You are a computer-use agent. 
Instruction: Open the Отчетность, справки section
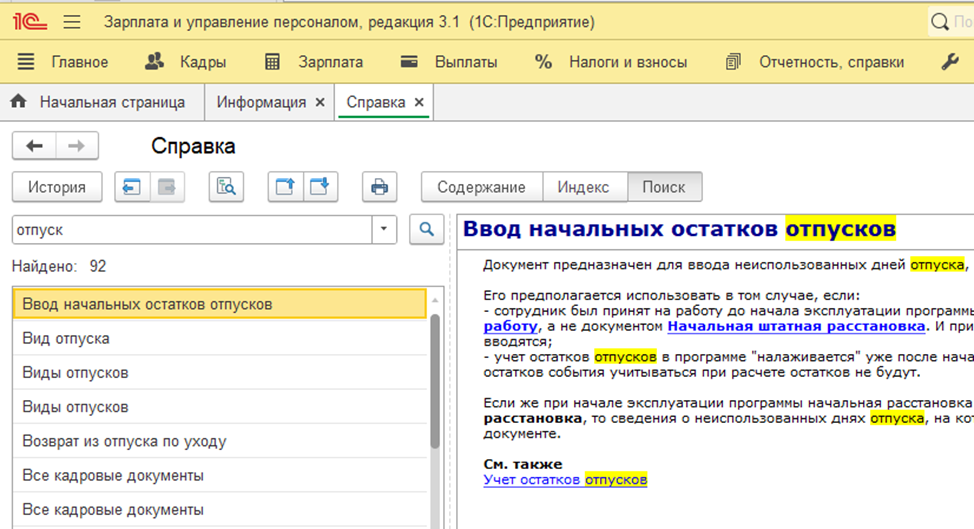pos(832,62)
